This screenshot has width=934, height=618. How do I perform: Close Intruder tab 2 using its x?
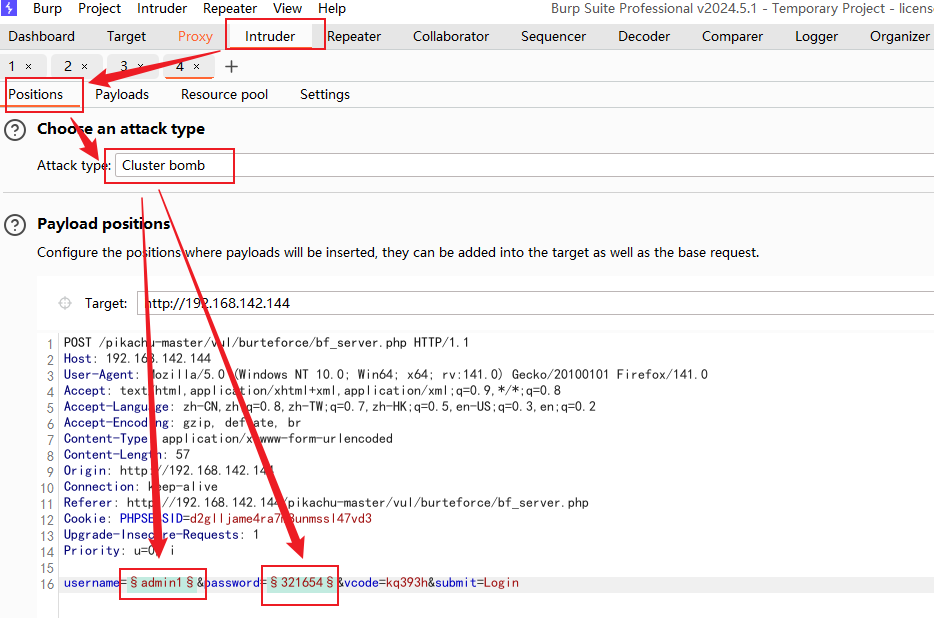click(84, 67)
